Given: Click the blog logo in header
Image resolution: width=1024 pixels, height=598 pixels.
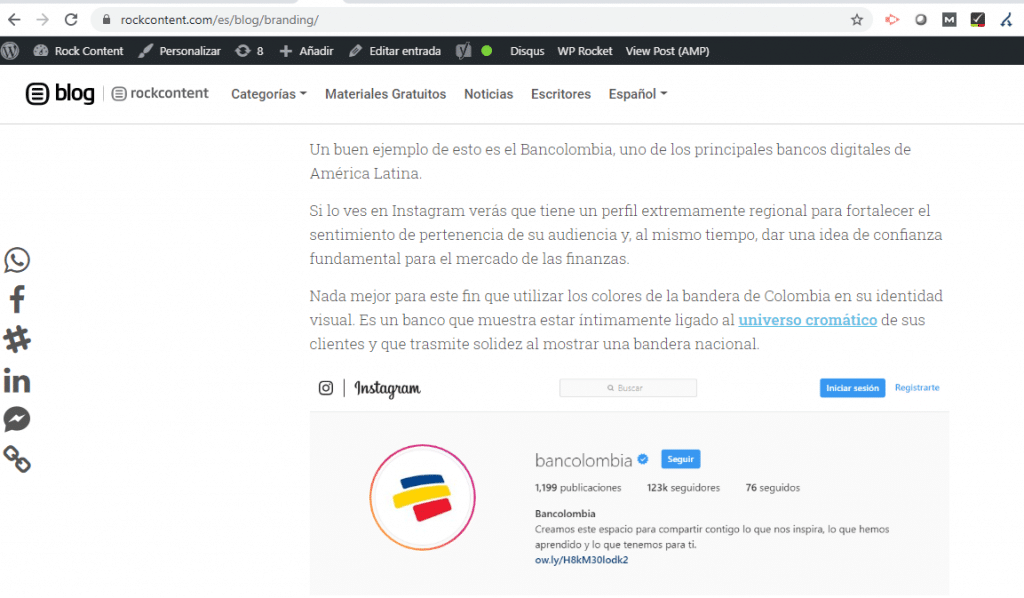Looking at the screenshot, I should click(x=60, y=93).
